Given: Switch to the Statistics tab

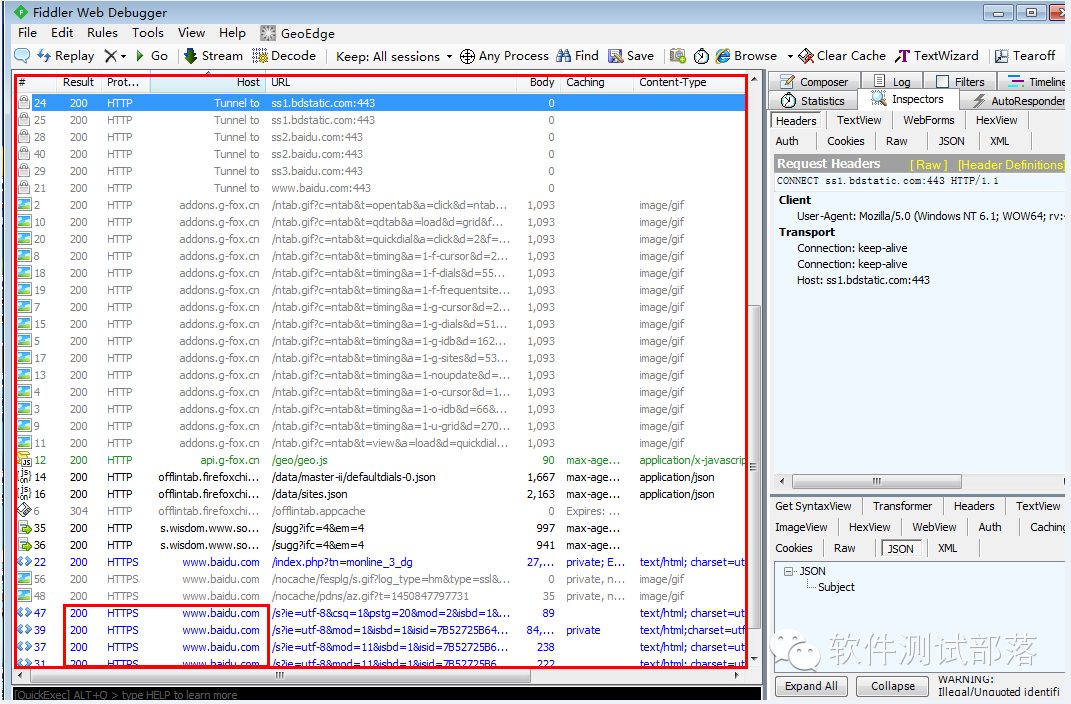Looking at the screenshot, I should click(x=813, y=101).
